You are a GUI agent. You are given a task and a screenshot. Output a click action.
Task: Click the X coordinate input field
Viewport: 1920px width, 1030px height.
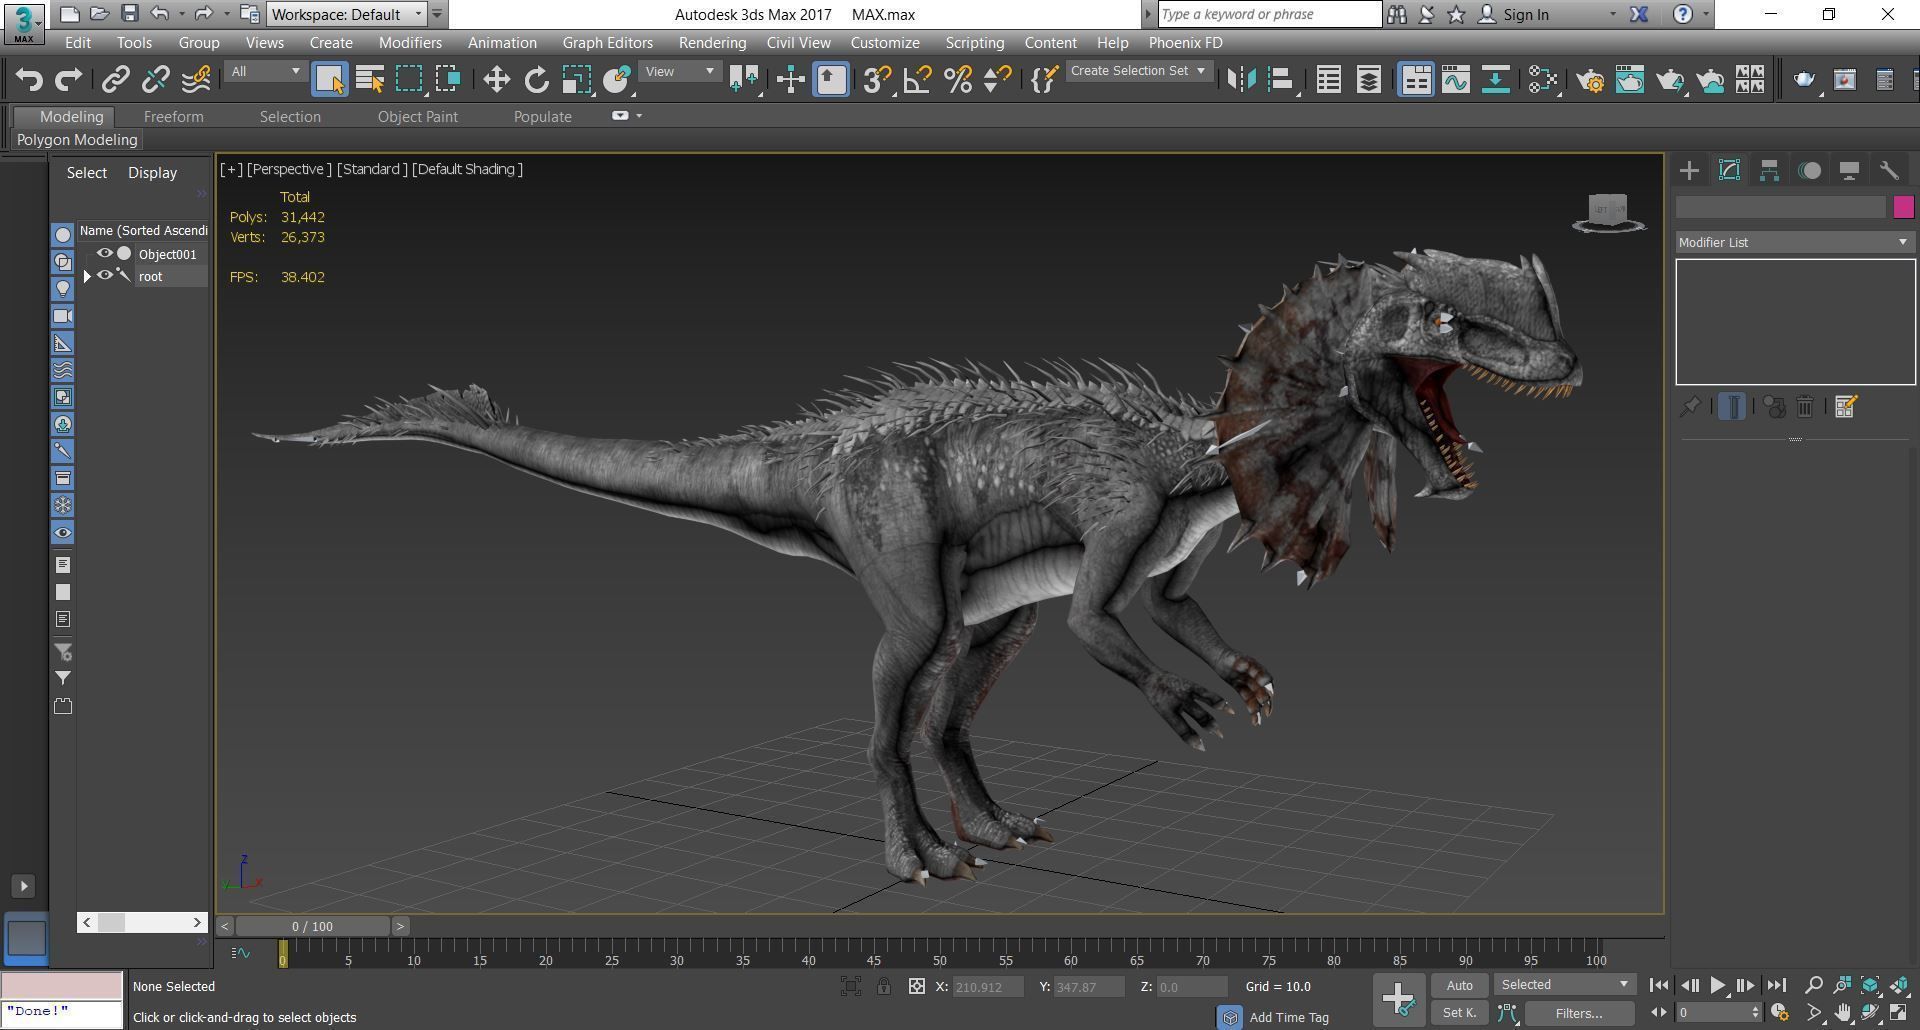(988, 986)
